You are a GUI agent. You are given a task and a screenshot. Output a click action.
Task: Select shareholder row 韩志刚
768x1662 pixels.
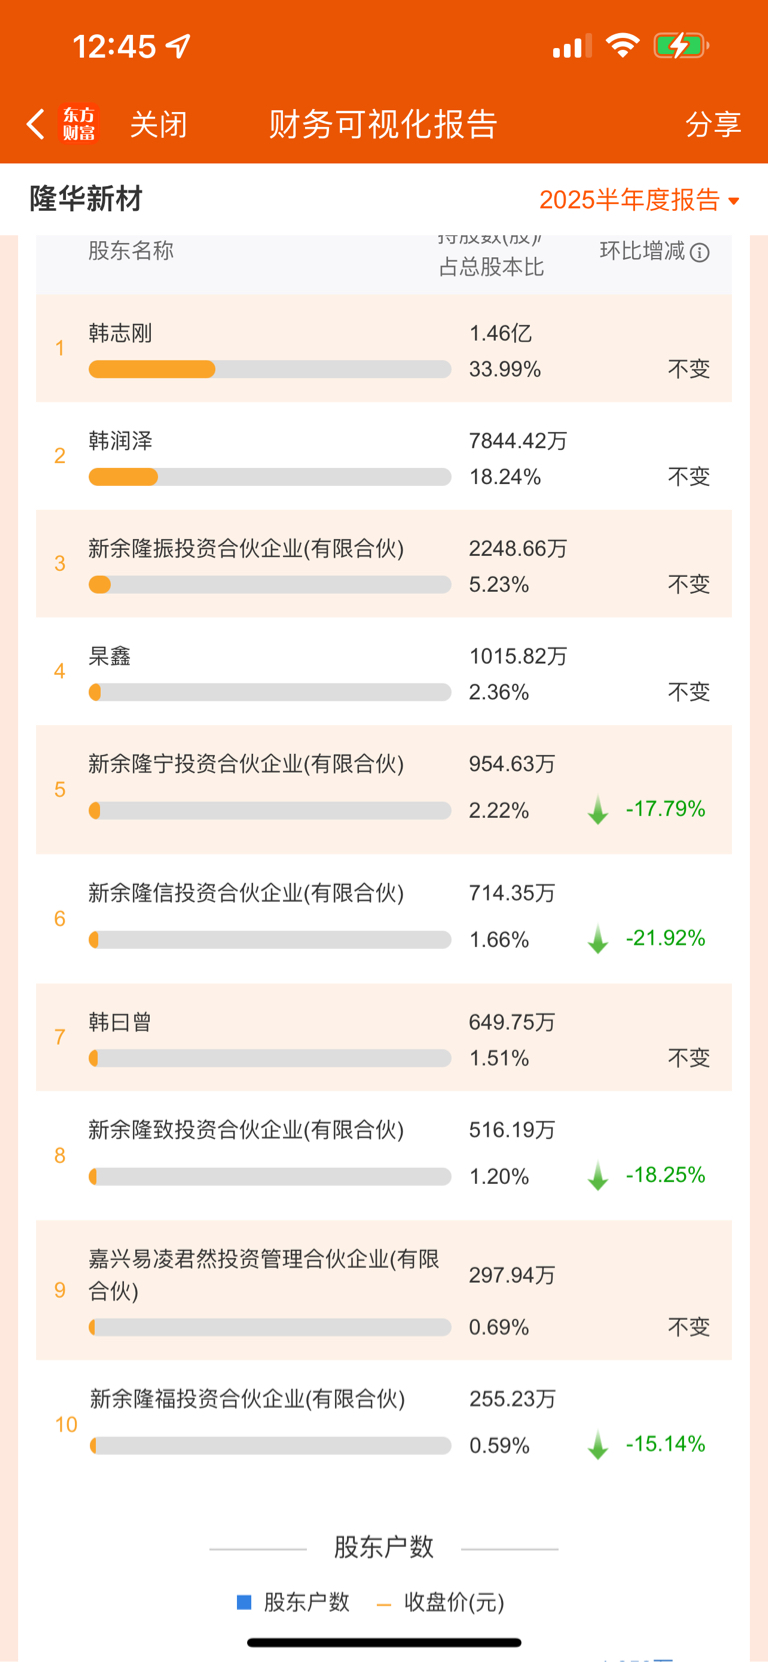384,348
